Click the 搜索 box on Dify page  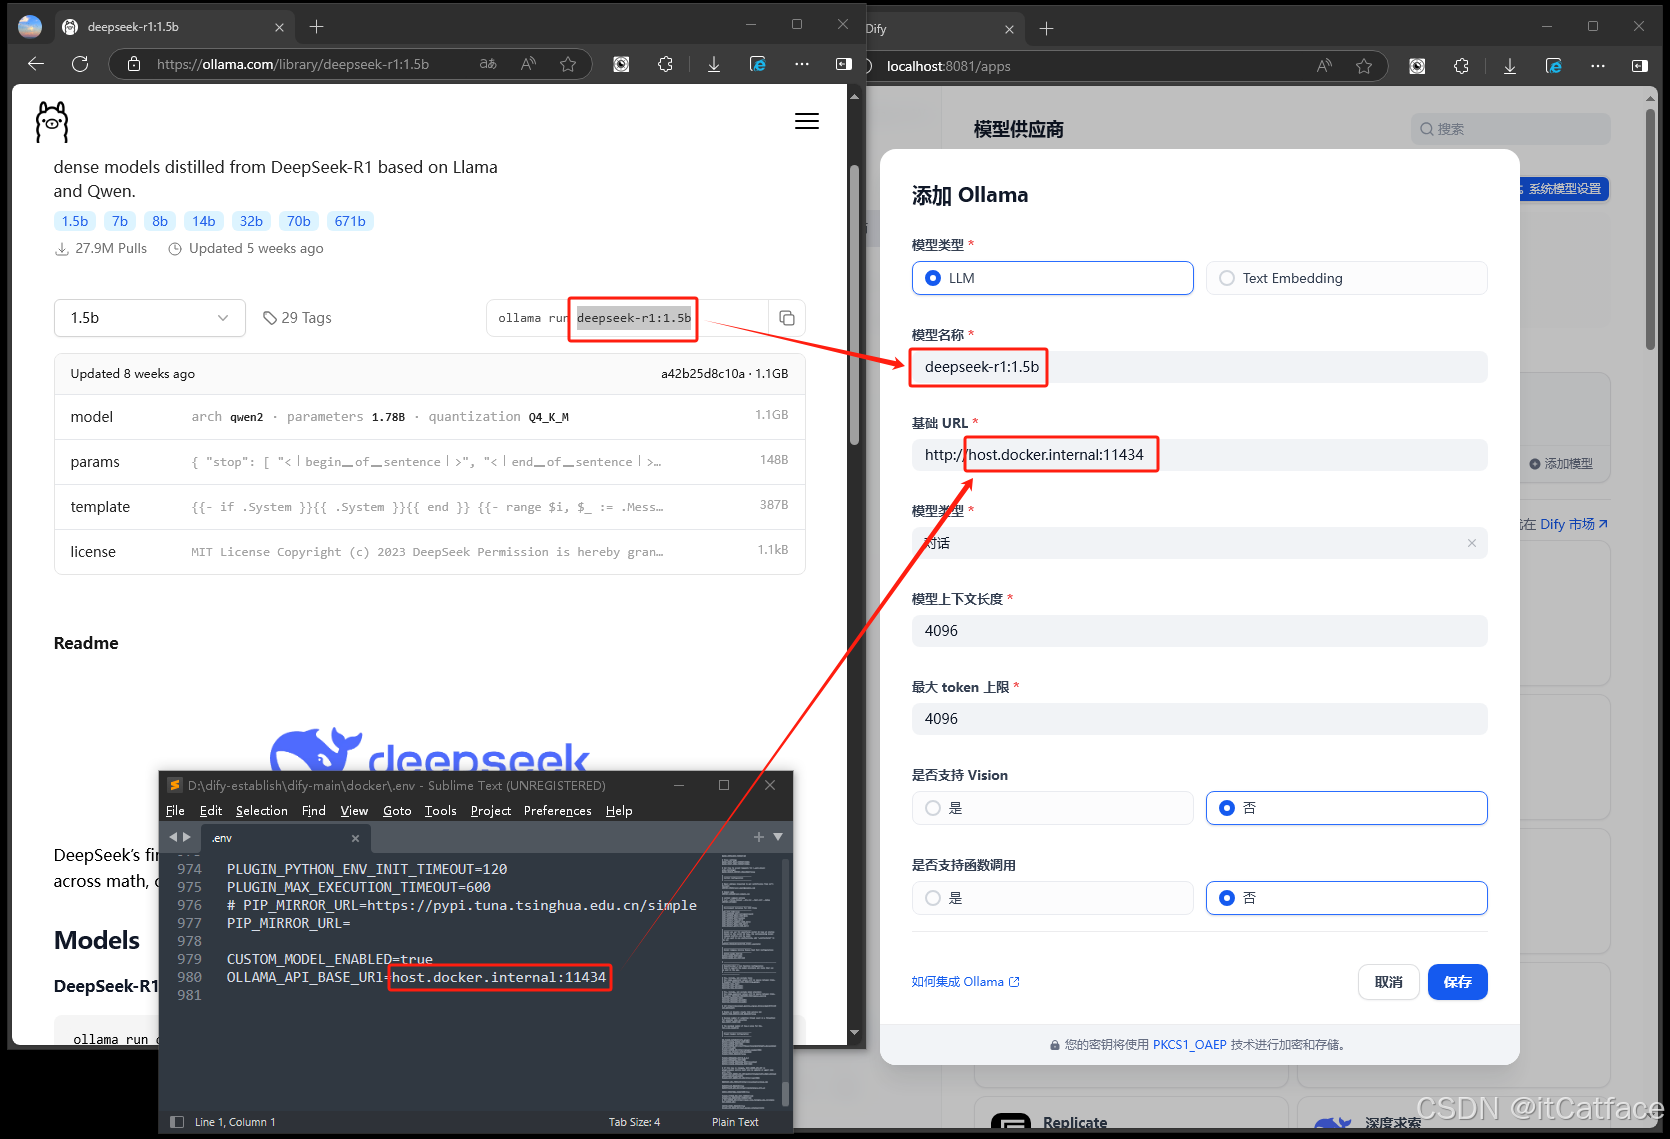point(1510,129)
